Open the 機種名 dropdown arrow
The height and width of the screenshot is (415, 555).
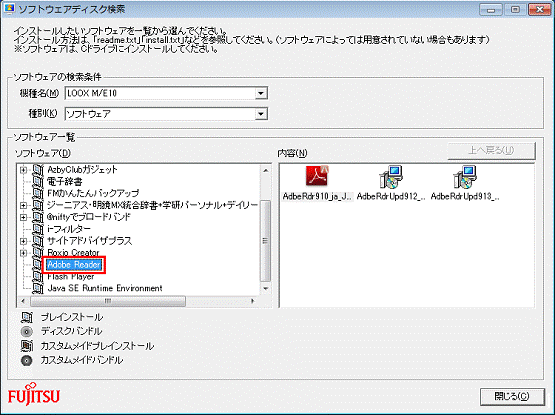click(x=261, y=93)
